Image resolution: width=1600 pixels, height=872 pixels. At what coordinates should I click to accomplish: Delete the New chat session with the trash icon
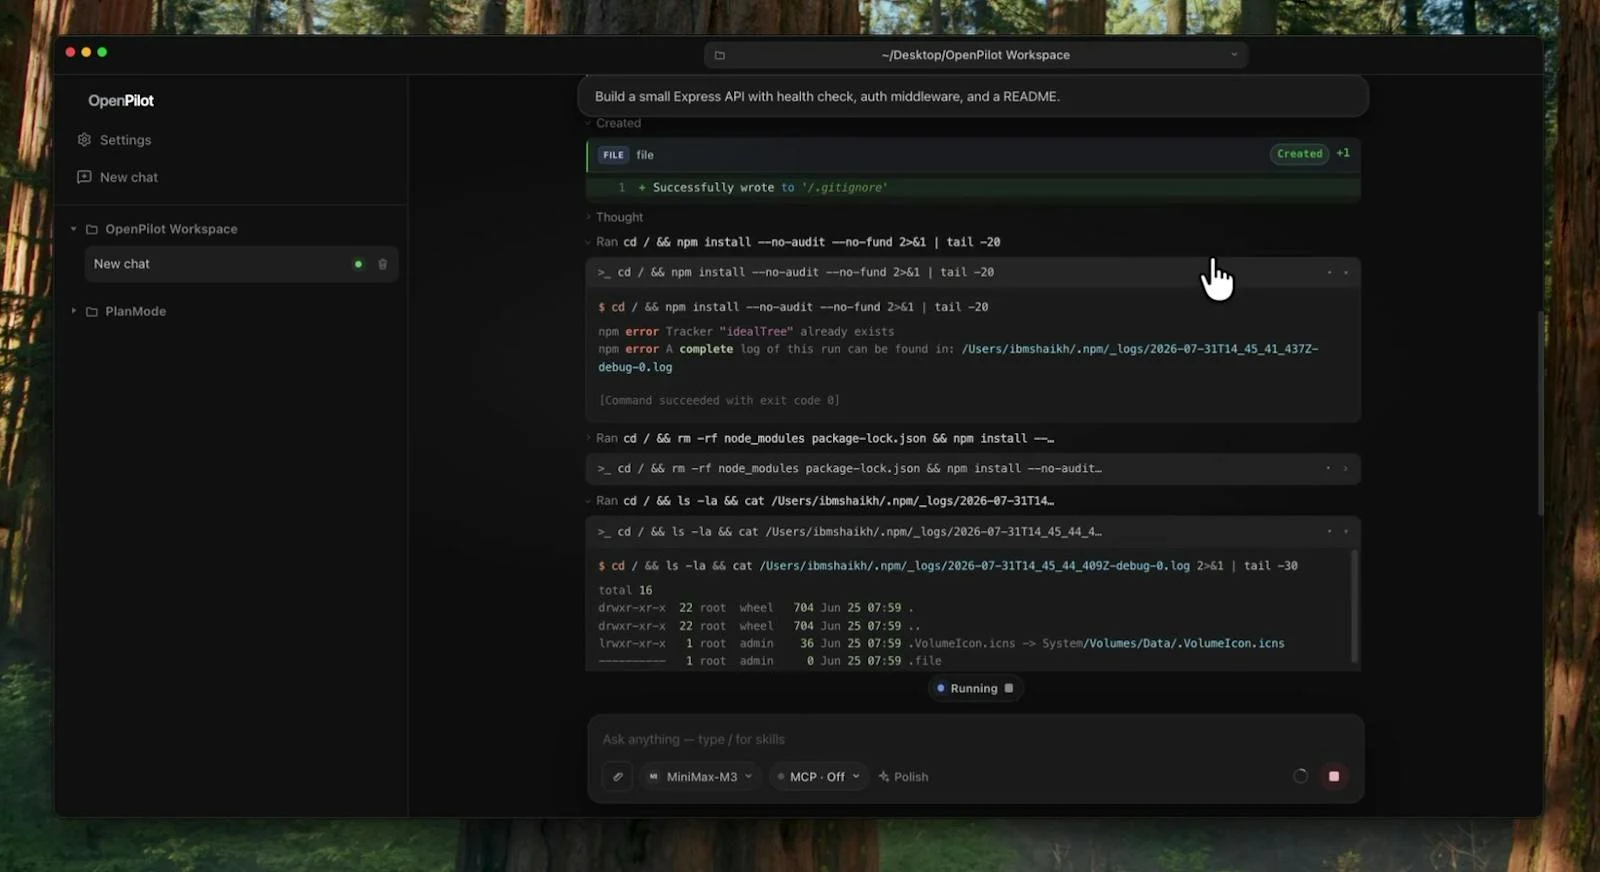pyautogui.click(x=382, y=264)
